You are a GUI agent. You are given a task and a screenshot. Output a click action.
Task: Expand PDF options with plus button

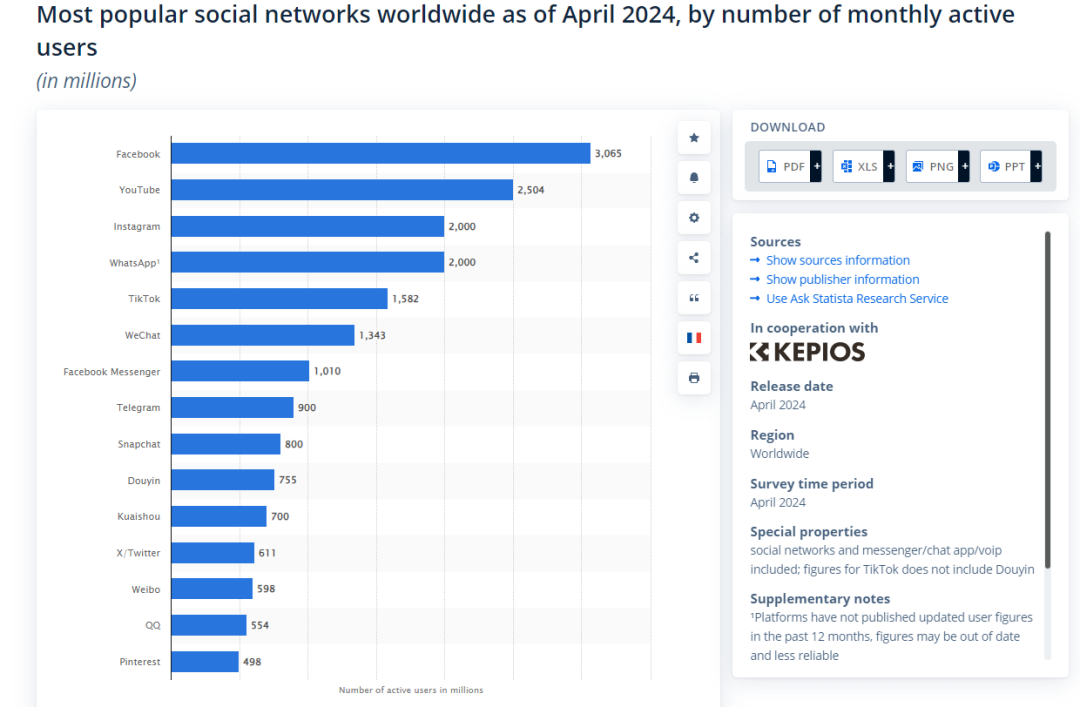[816, 166]
